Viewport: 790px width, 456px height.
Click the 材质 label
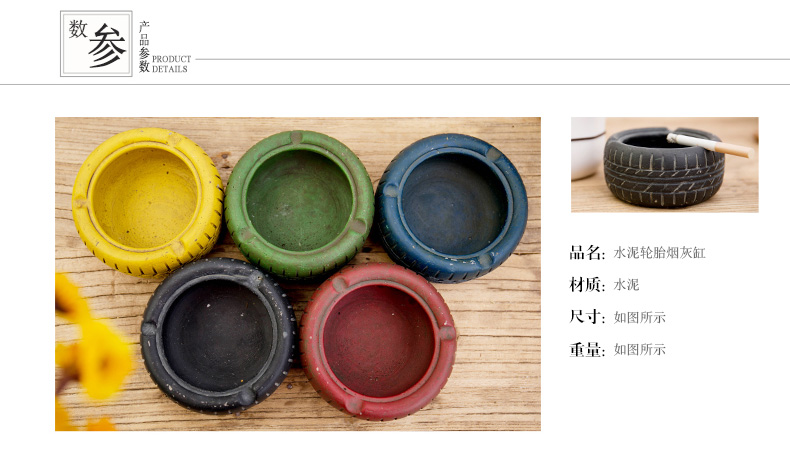click(587, 285)
